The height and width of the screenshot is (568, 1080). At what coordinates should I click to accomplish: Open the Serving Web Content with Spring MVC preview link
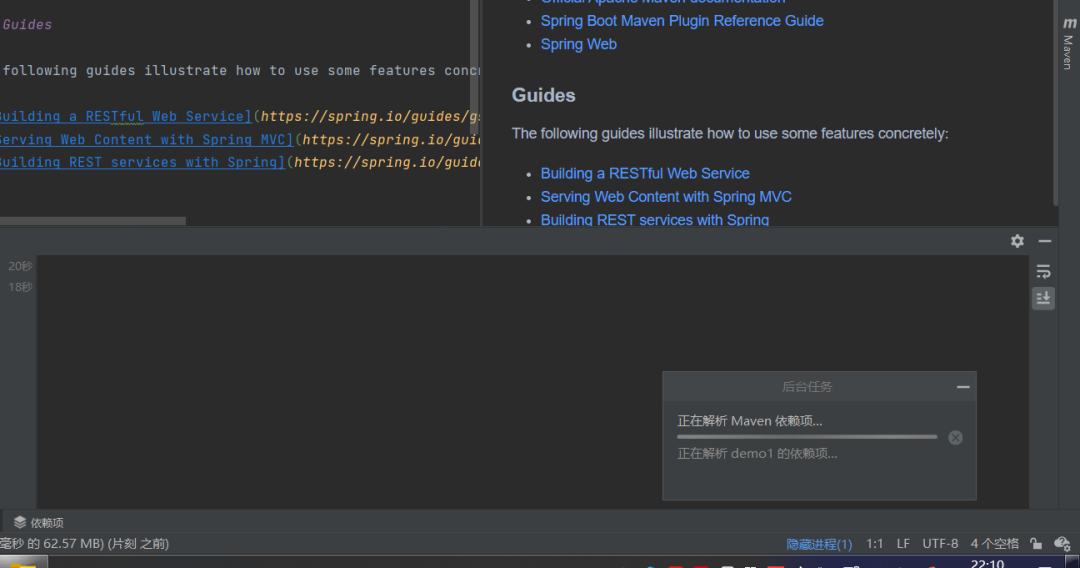[x=666, y=197]
